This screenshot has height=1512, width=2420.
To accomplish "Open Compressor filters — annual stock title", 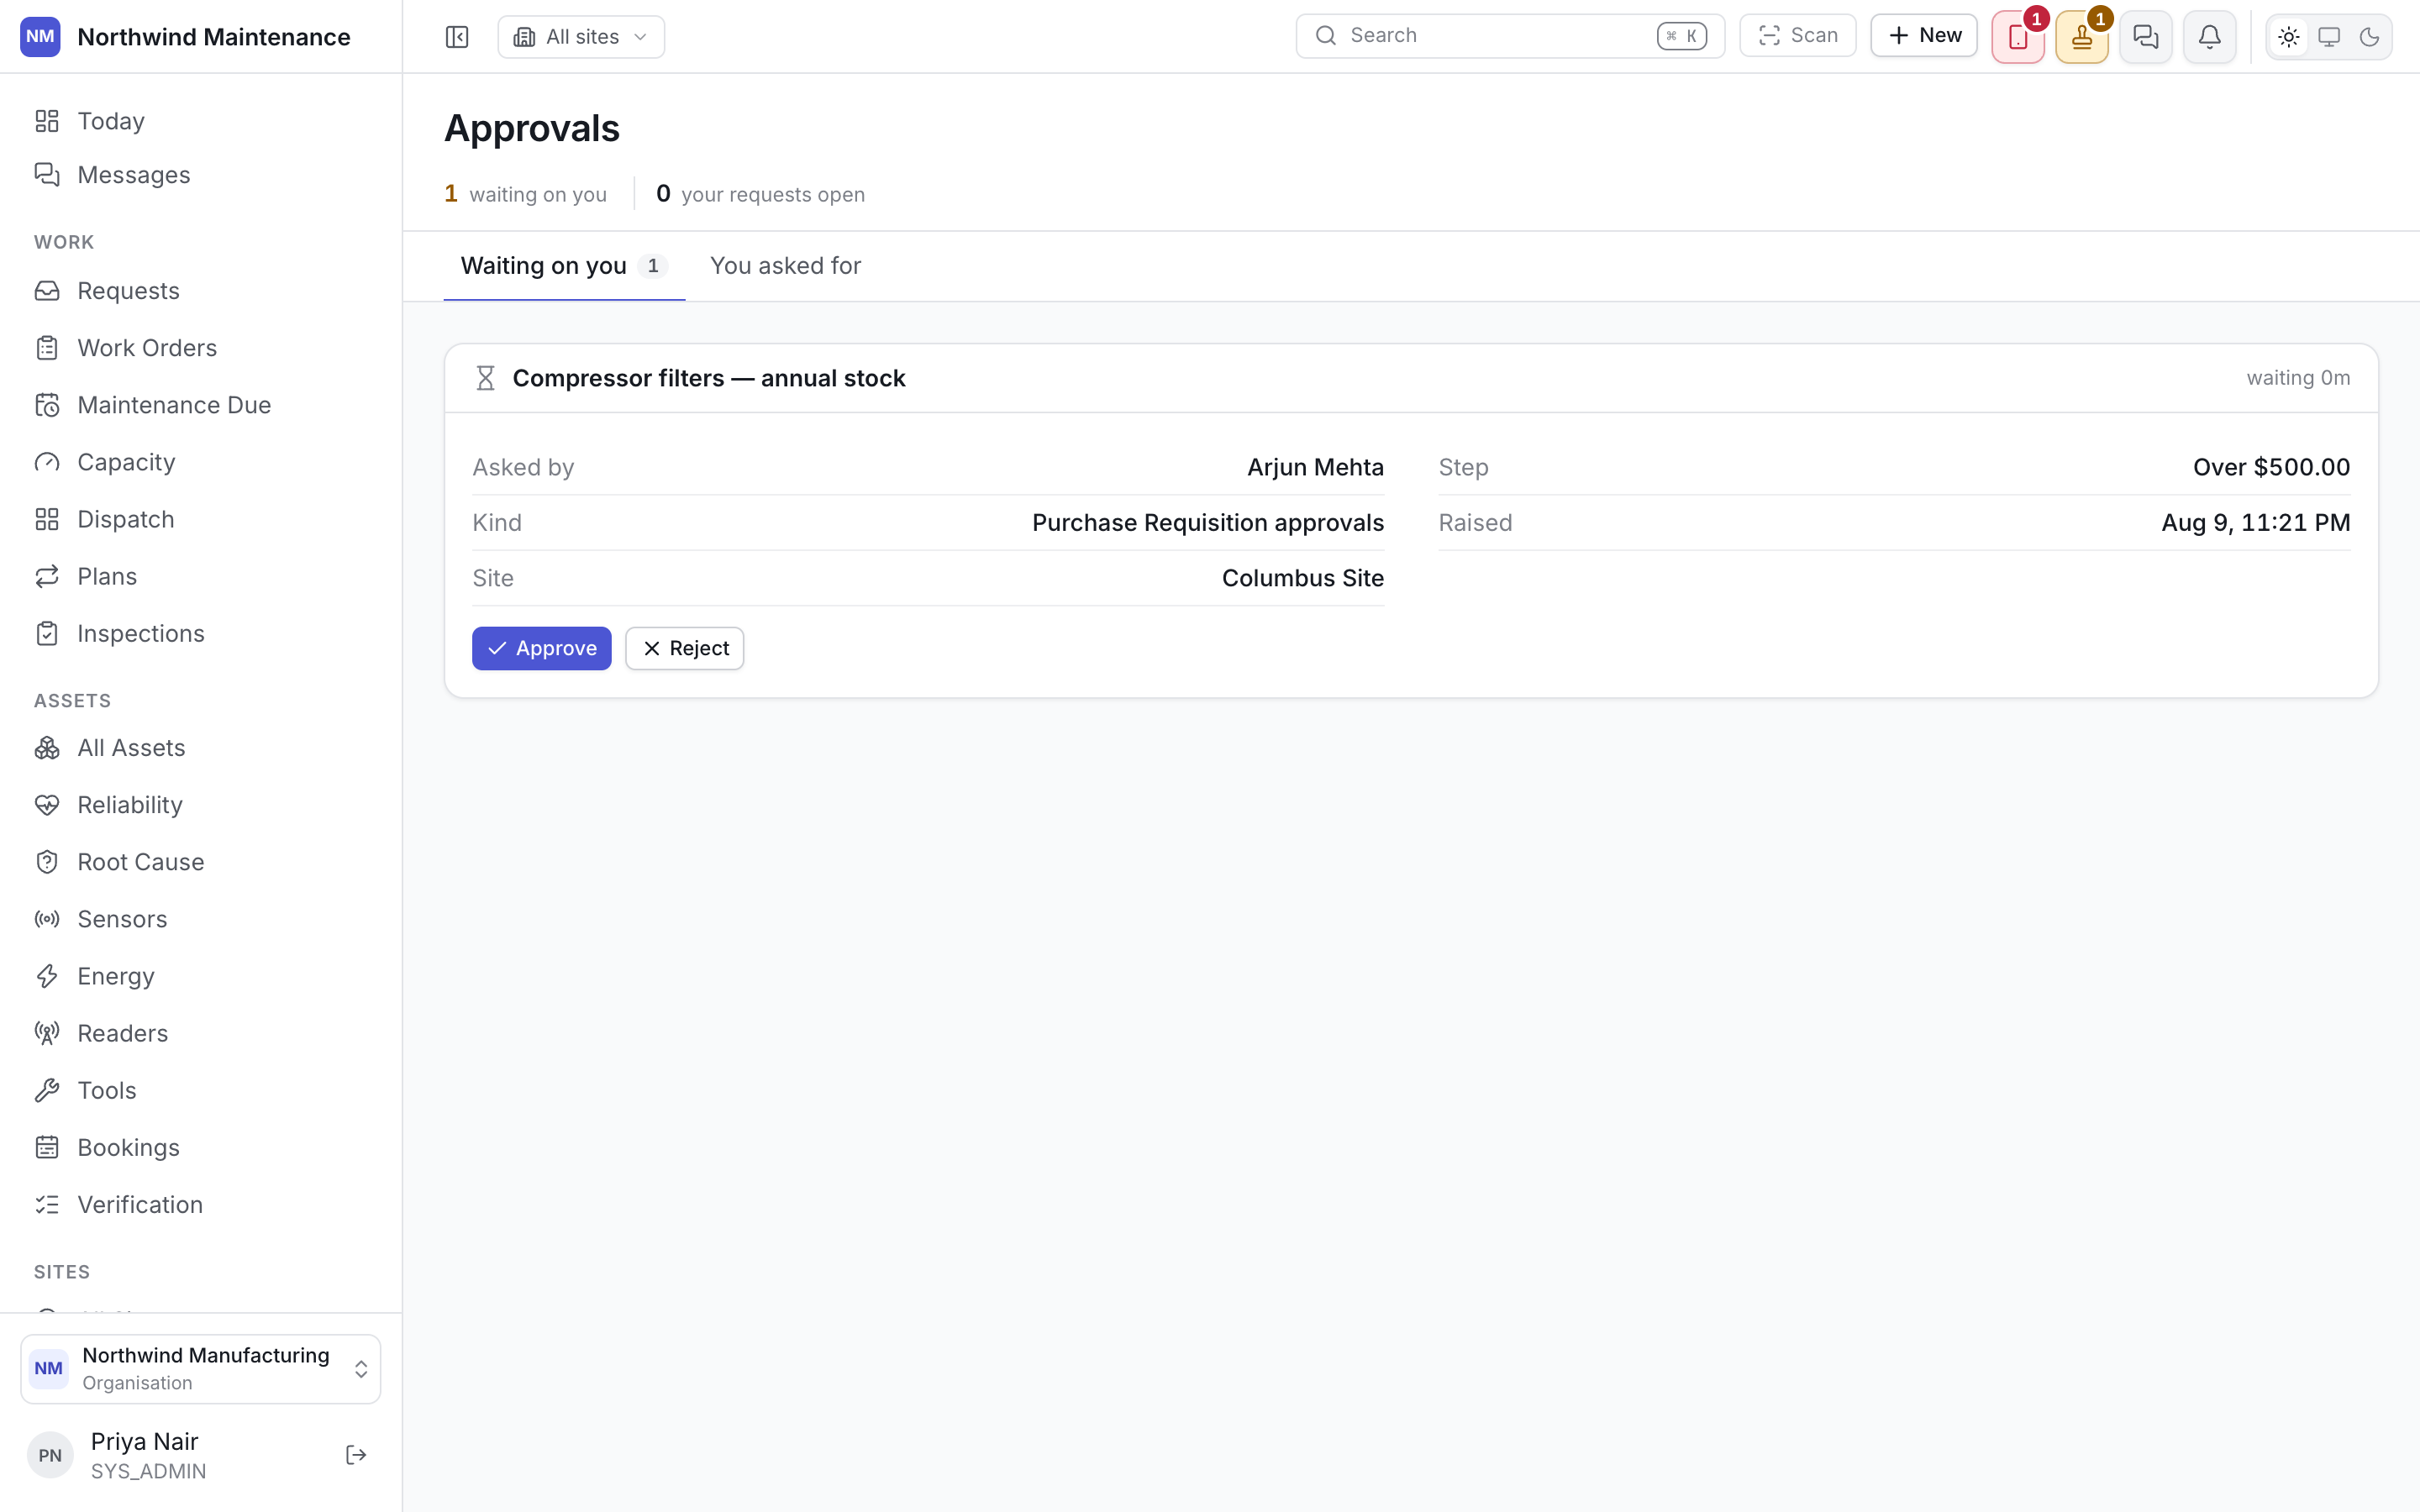I will pyautogui.click(x=709, y=378).
